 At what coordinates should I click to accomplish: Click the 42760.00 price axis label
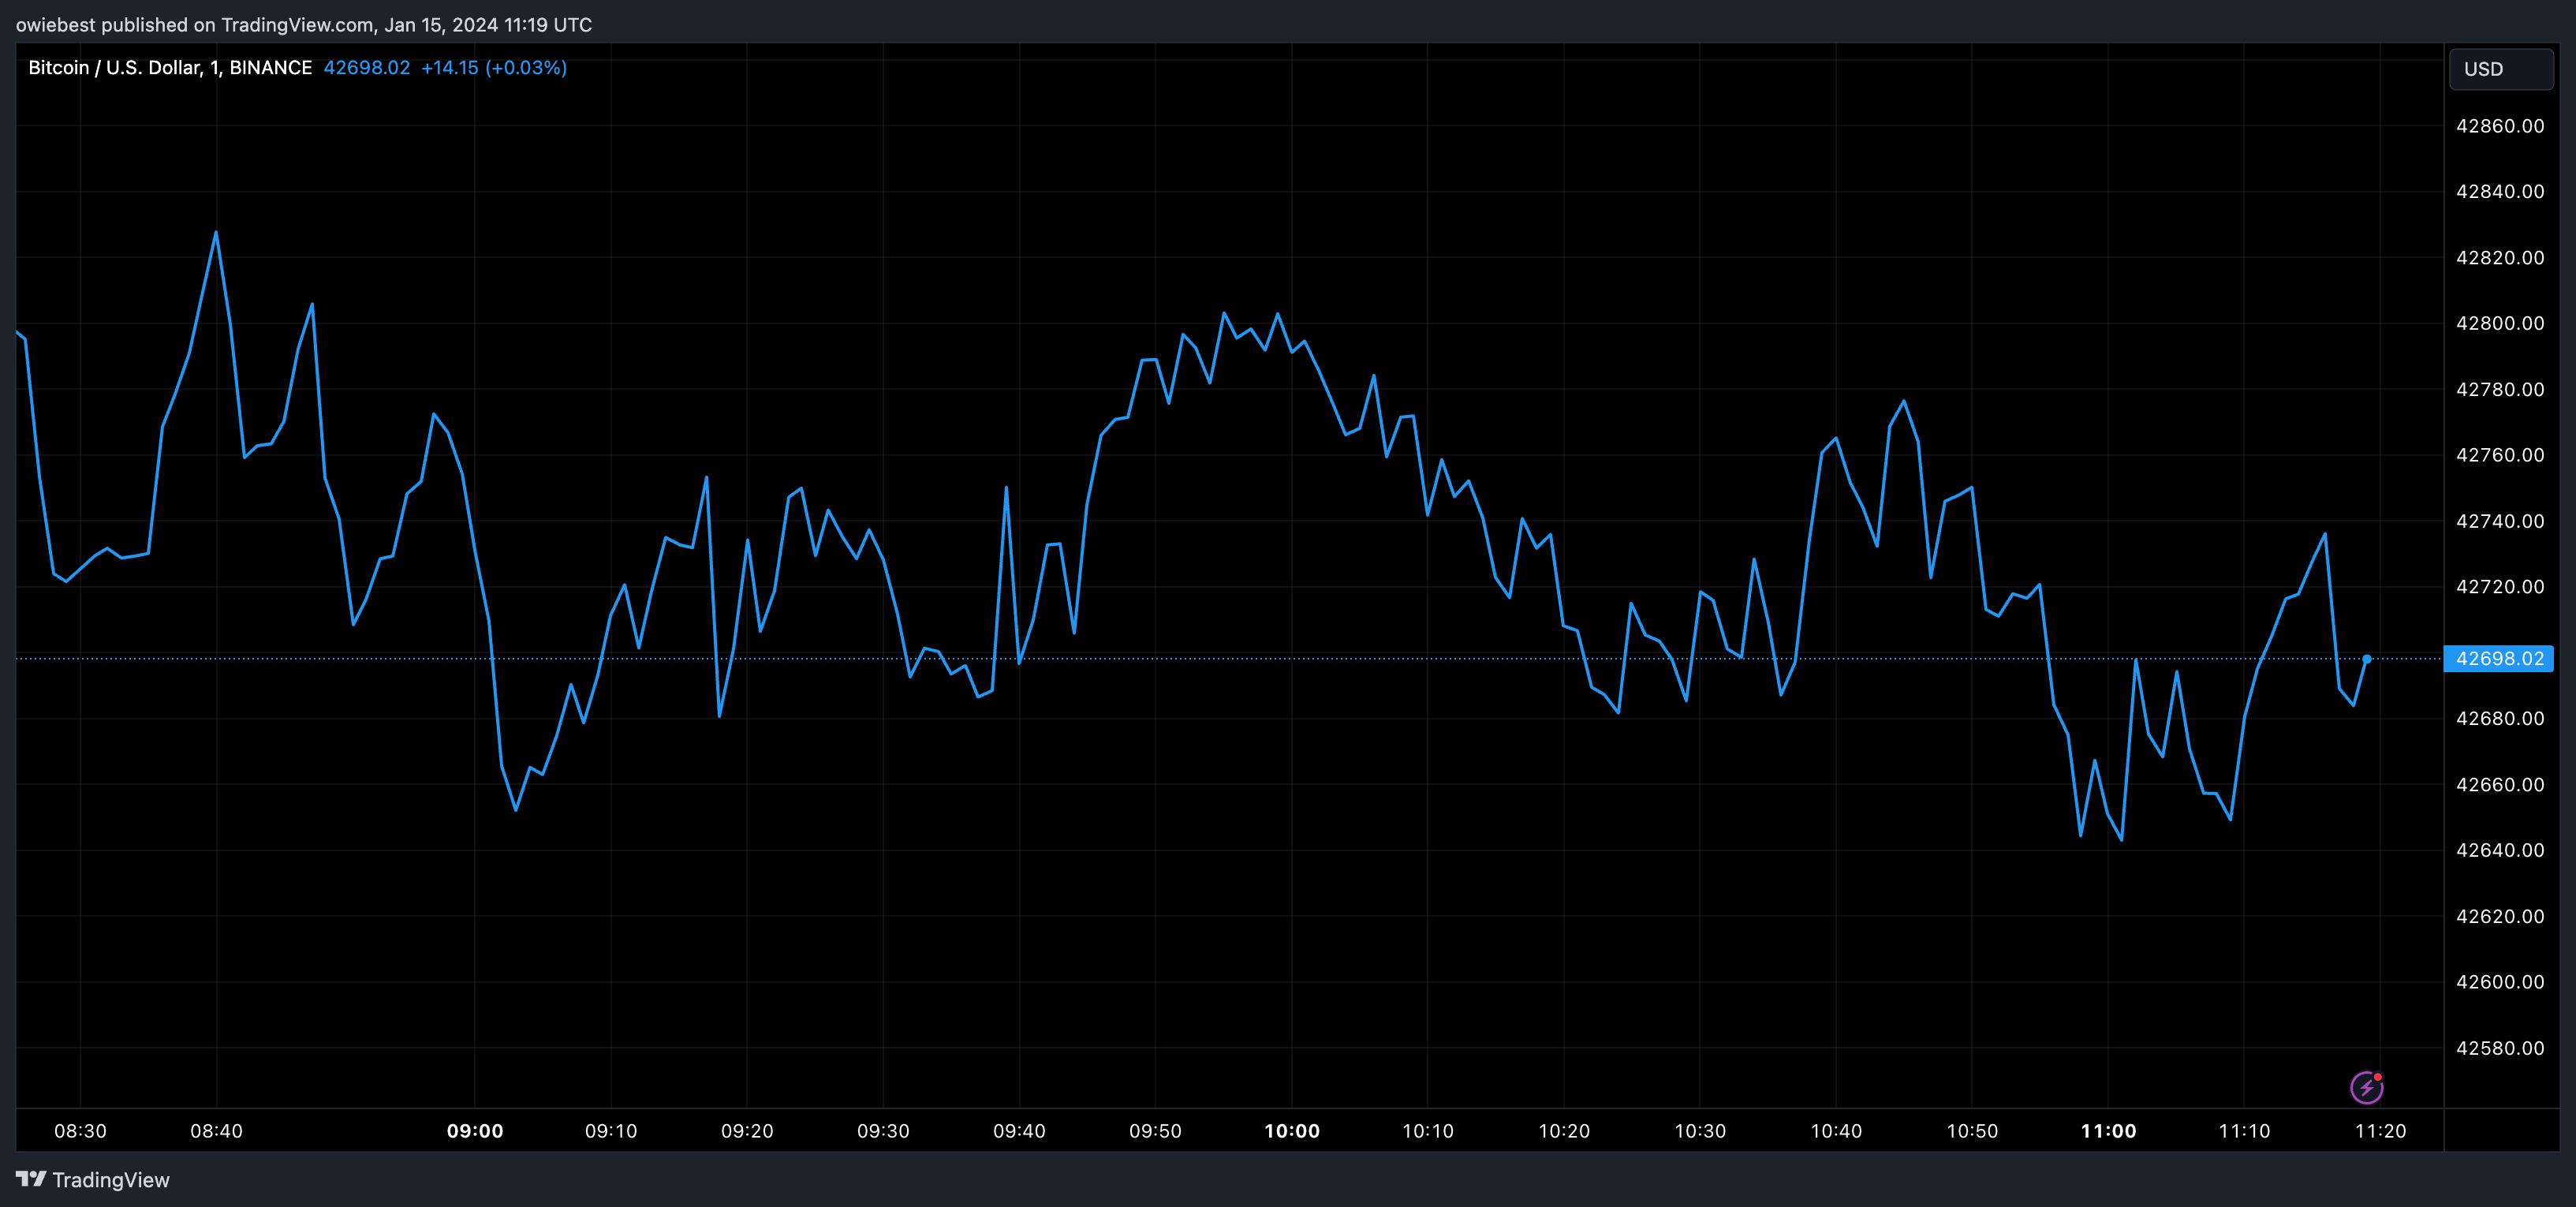[2500, 455]
